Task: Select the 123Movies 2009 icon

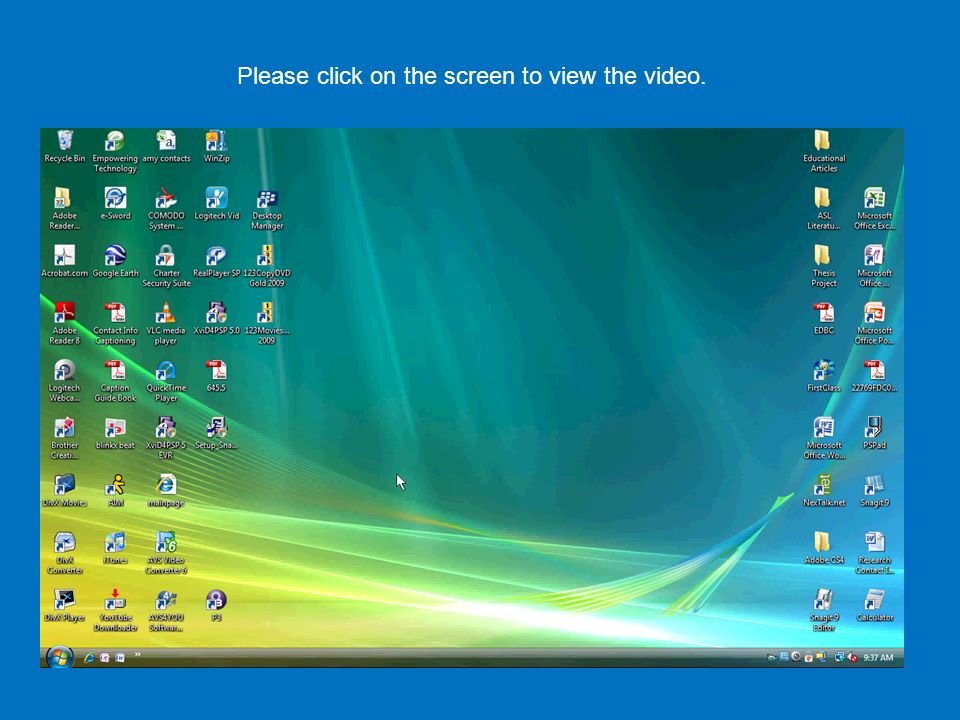Action: pos(267,323)
